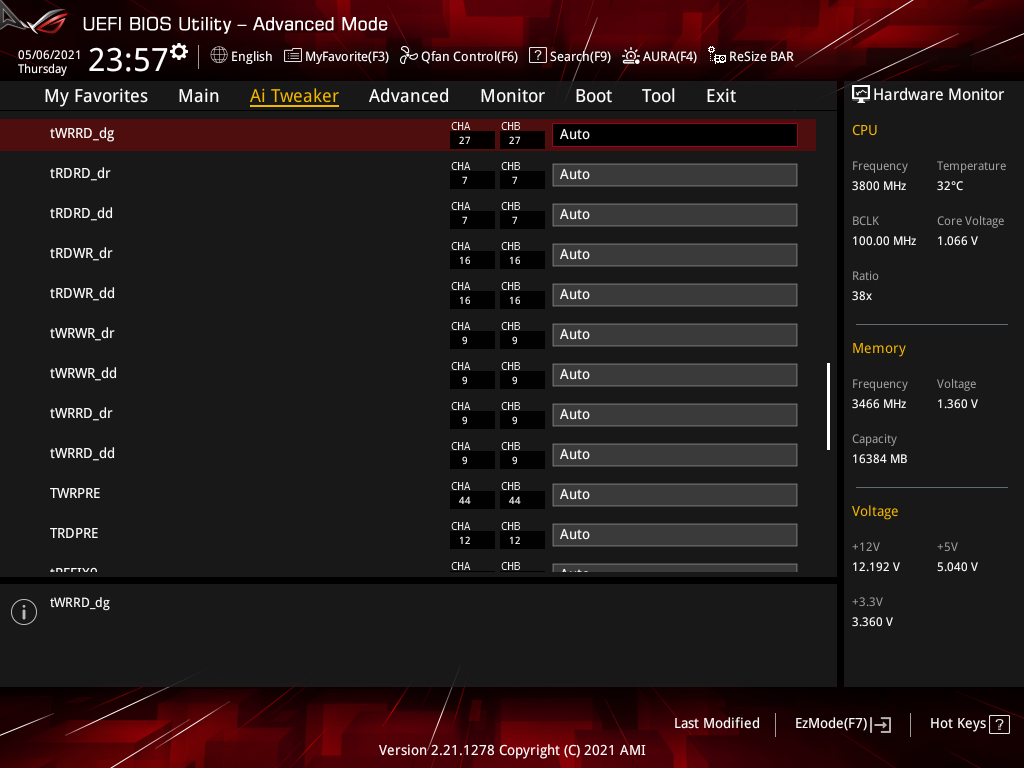The height and width of the screenshot is (768, 1024).
Task: Select the TRDPRE Auto field
Action: 675,534
